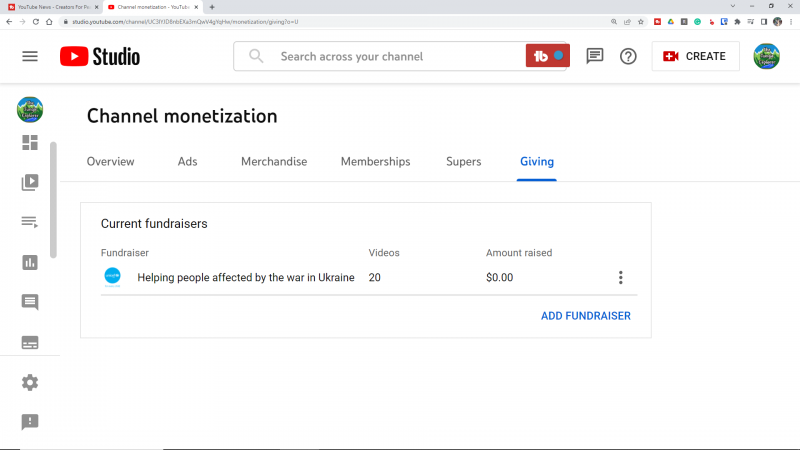The width and height of the screenshot is (800, 450).
Task: Open the Ukraine war fundraiser link
Action: click(245, 278)
